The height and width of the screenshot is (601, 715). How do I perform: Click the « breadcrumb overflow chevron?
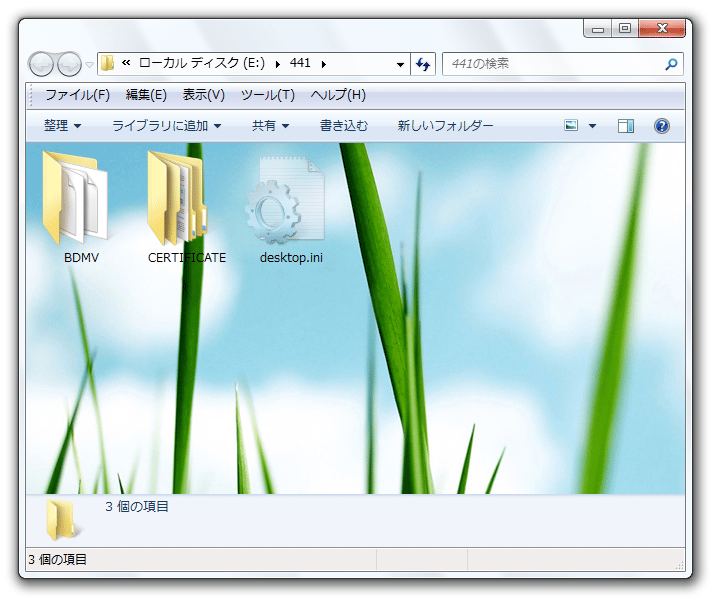point(126,63)
